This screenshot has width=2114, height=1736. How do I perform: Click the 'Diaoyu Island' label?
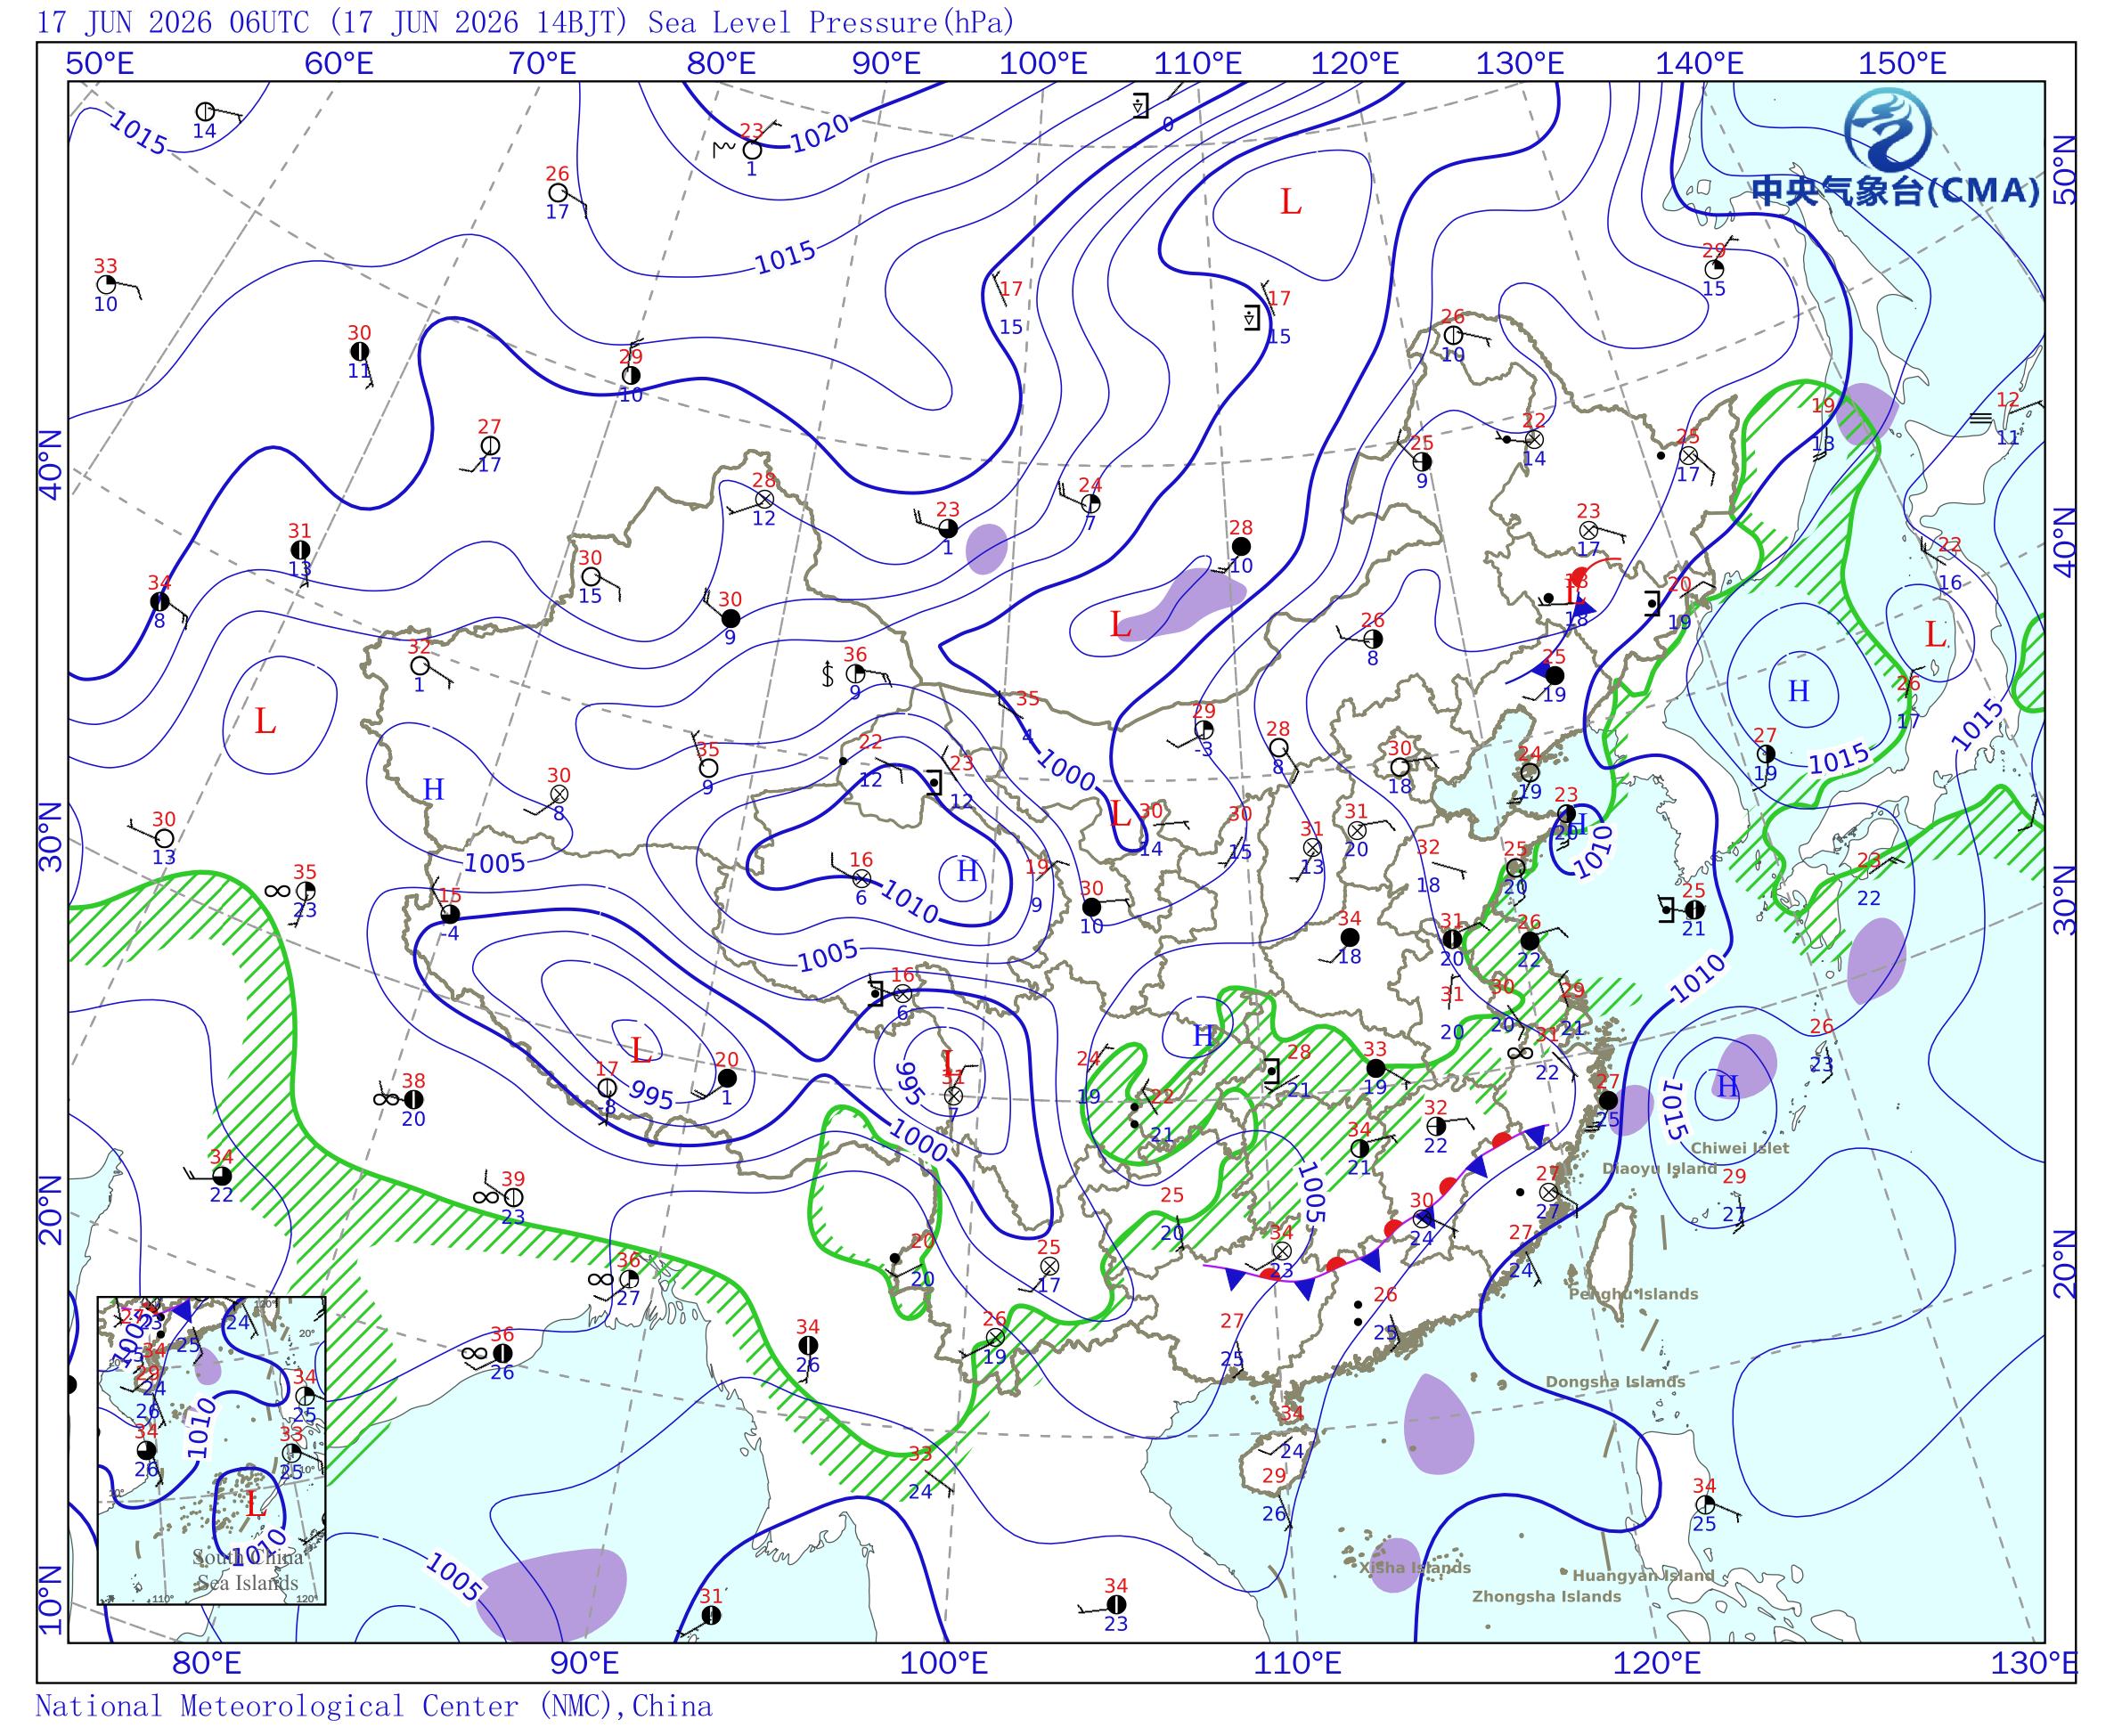click(1659, 1168)
